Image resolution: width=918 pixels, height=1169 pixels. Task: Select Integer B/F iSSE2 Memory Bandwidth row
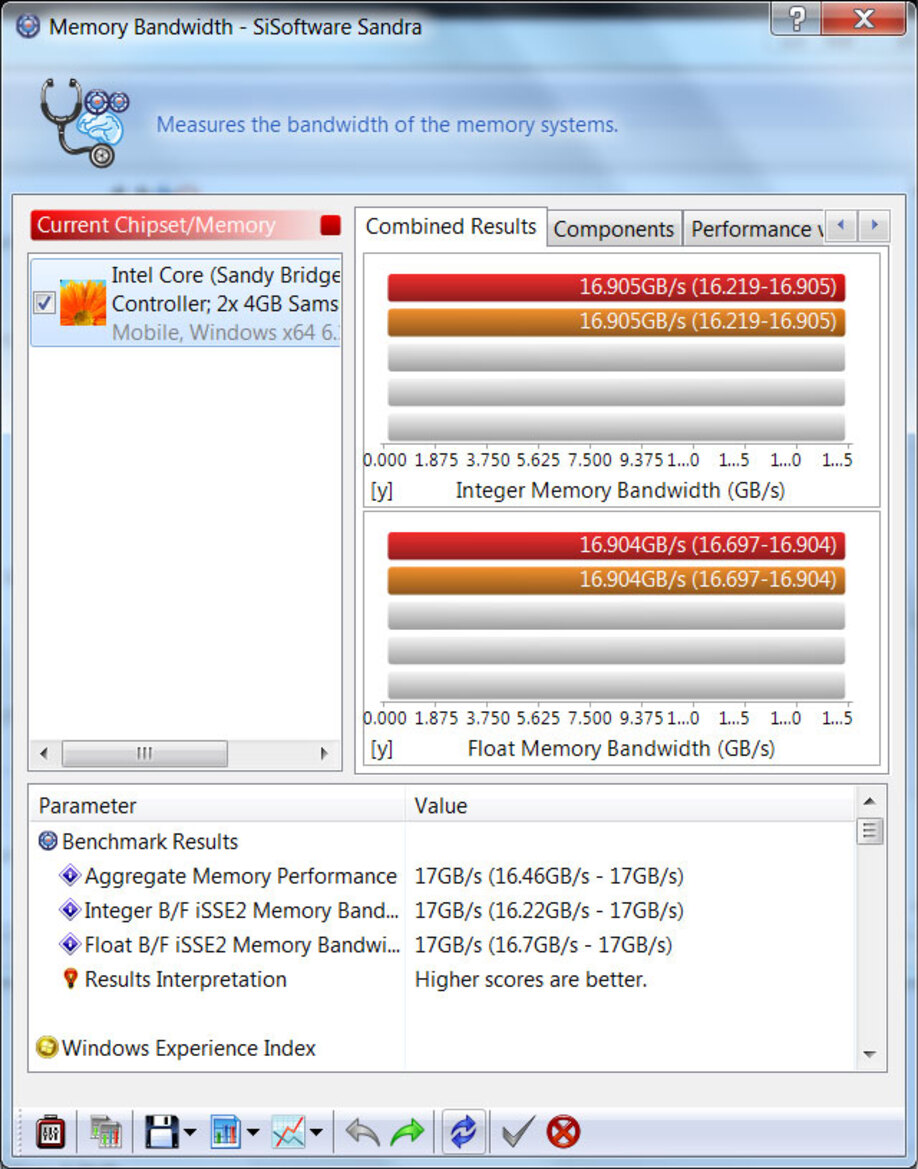[443, 910]
